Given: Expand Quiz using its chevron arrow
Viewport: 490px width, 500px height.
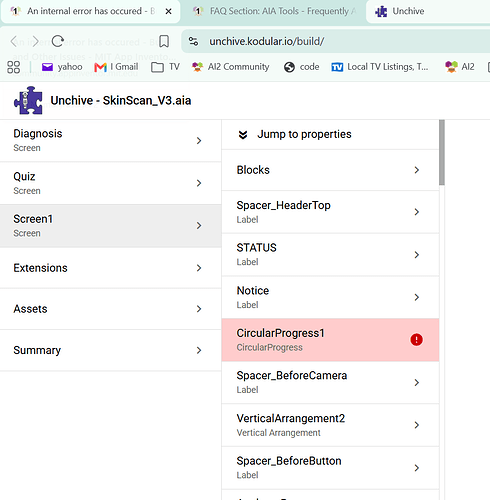Looking at the screenshot, I should pos(199,183).
